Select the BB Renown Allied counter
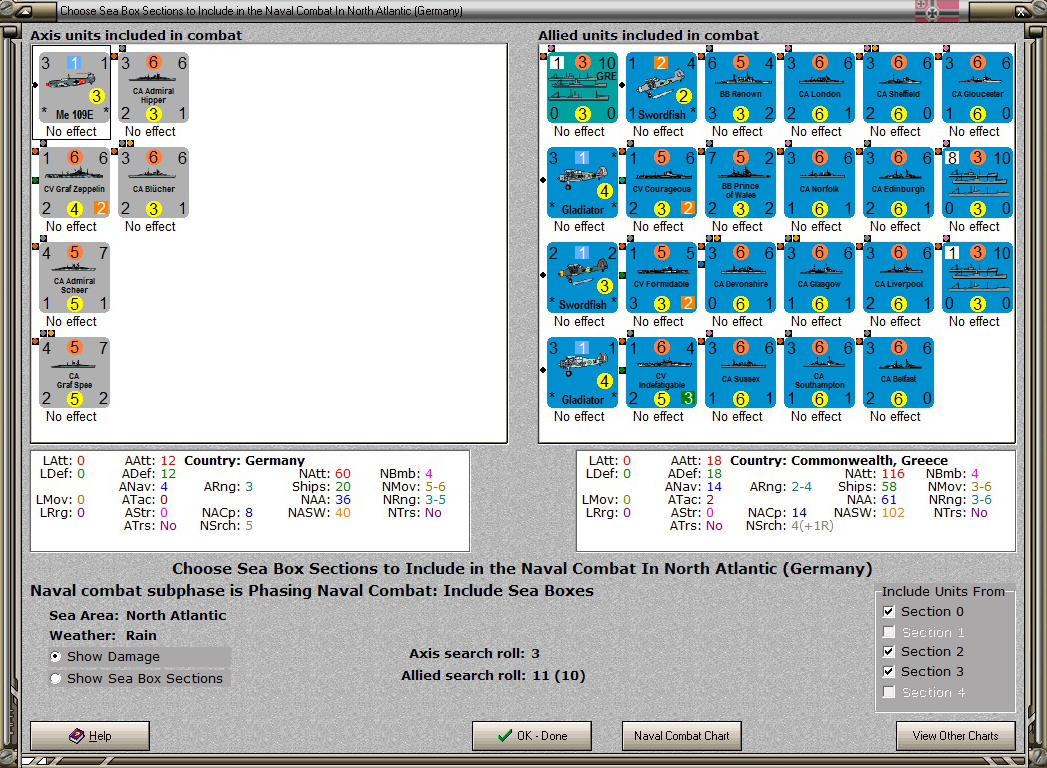 click(x=740, y=88)
